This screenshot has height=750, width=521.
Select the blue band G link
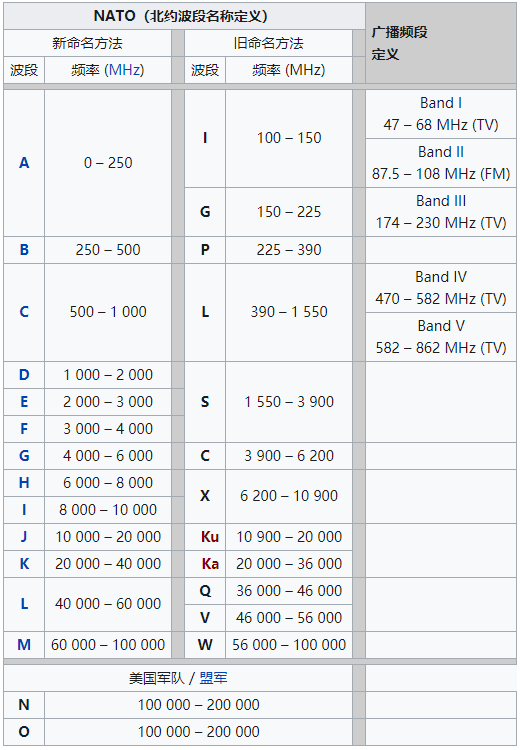pos(24,456)
